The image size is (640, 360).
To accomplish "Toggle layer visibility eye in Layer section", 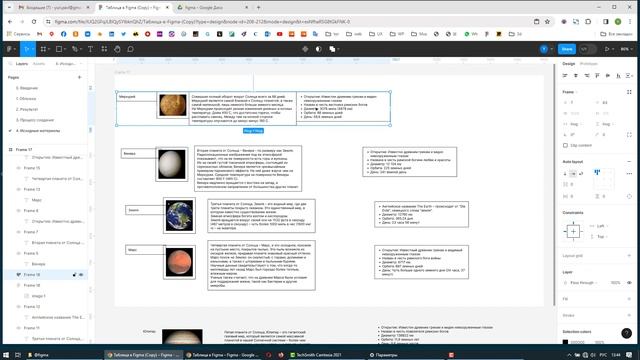I will pos(629,282).
